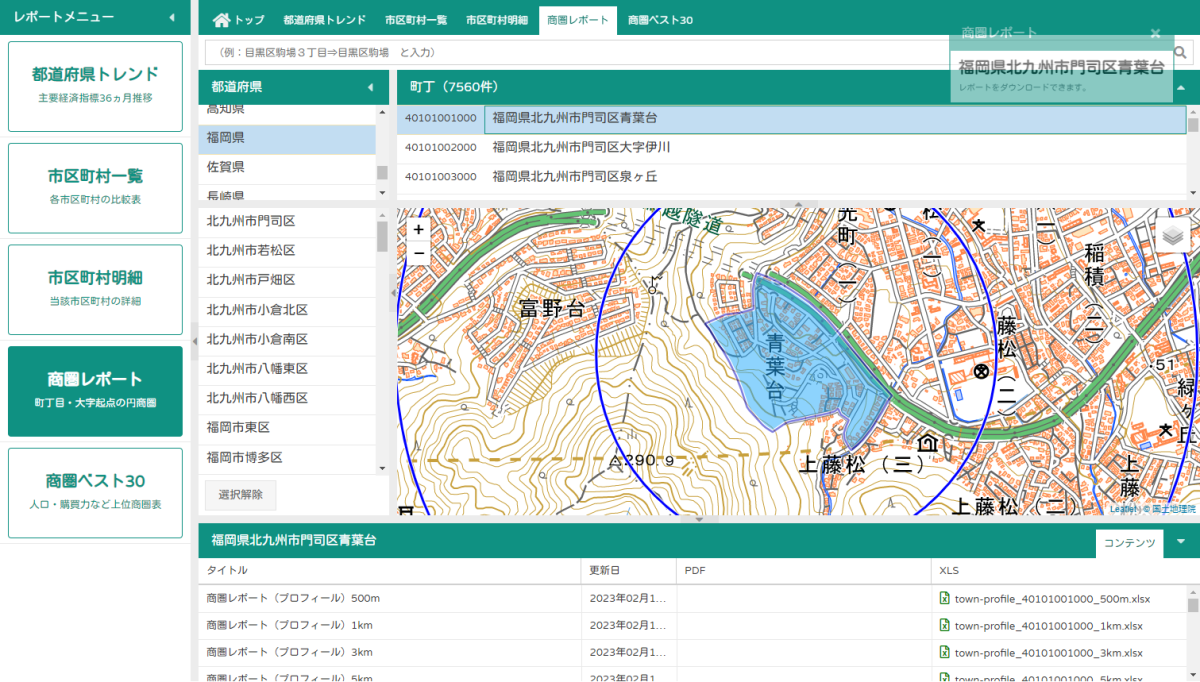Image resolution: width=1200 pixels, height=682 pixels.
Task: Open the dropdown arrow next to コンテンツ
Action: [1181, 542]
